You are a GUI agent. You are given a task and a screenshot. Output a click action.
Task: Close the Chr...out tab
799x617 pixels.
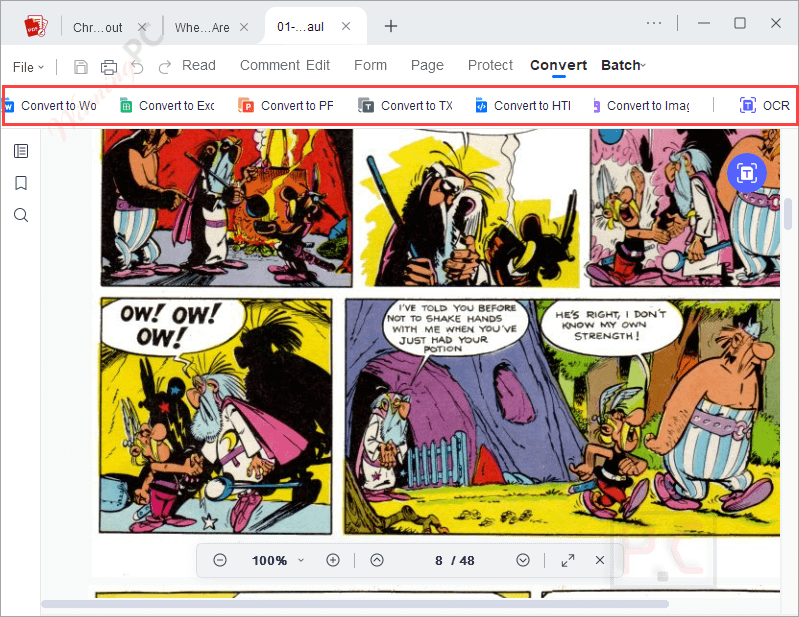(142, 26)
